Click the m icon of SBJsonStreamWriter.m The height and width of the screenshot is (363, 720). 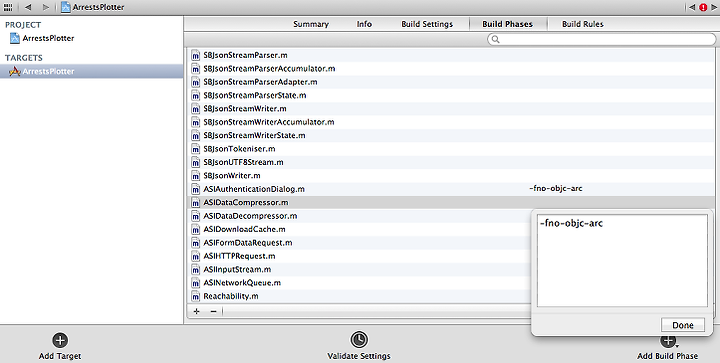(196, 109)
